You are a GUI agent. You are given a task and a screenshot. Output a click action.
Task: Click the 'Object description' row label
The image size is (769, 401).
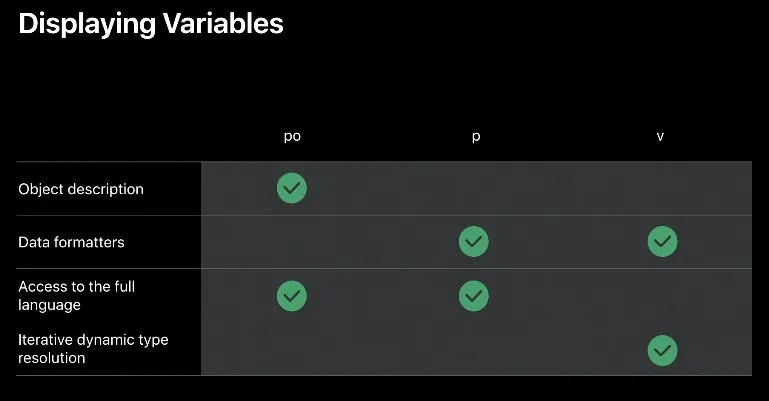81,189
